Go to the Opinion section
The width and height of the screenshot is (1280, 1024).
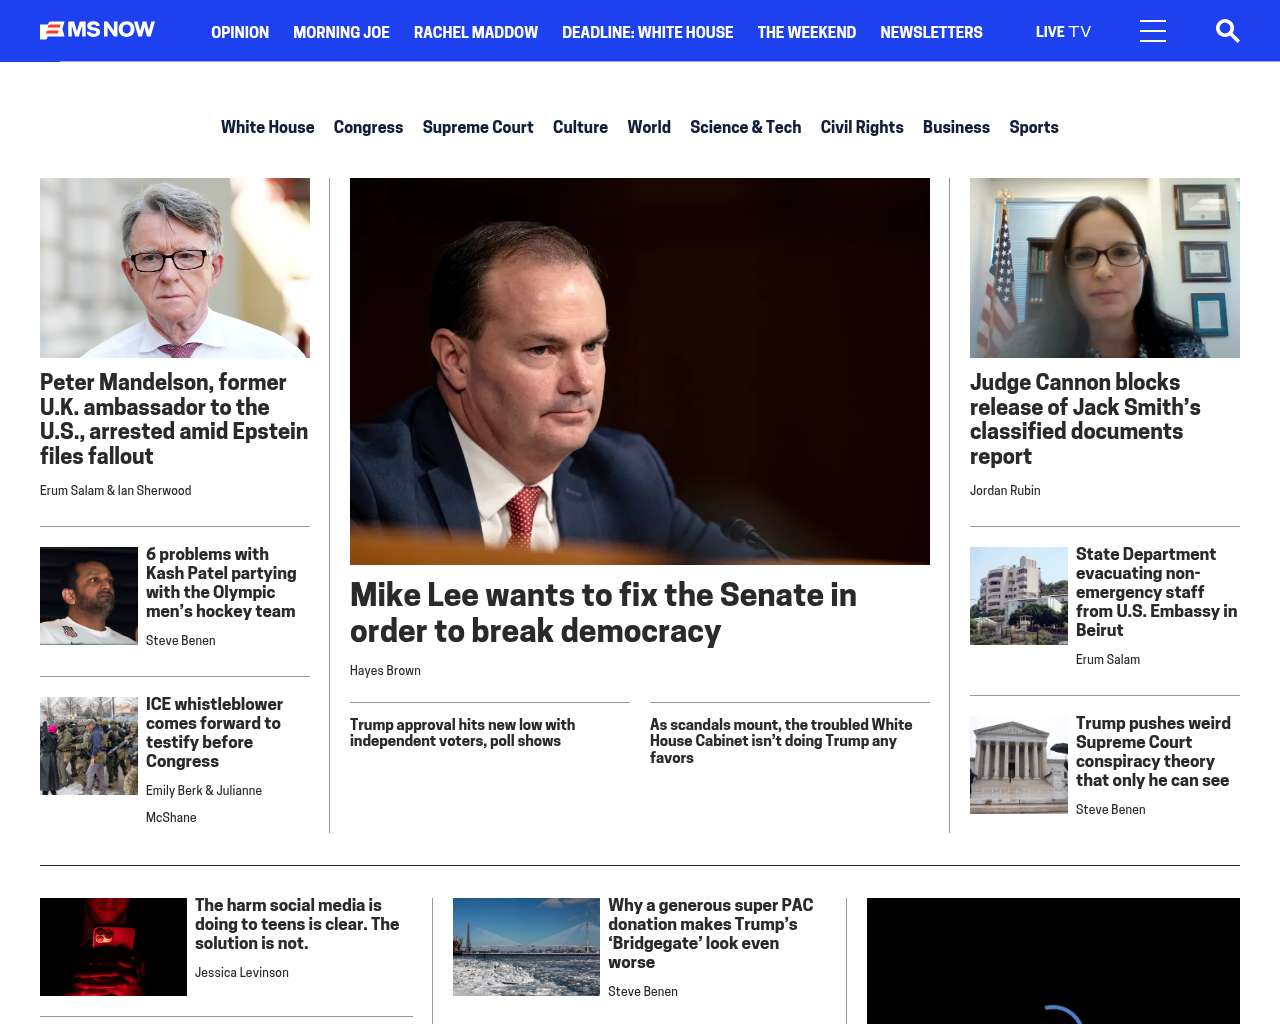(240, 32)
